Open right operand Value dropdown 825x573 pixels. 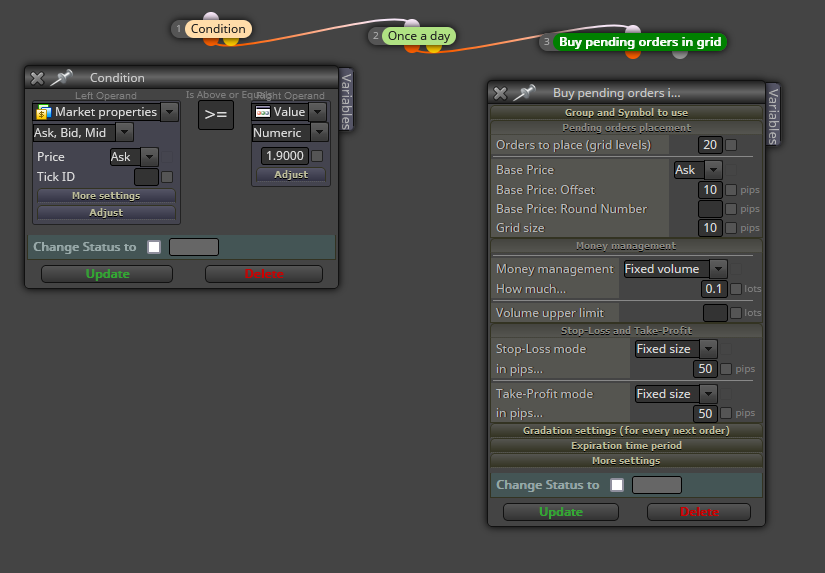317,112
